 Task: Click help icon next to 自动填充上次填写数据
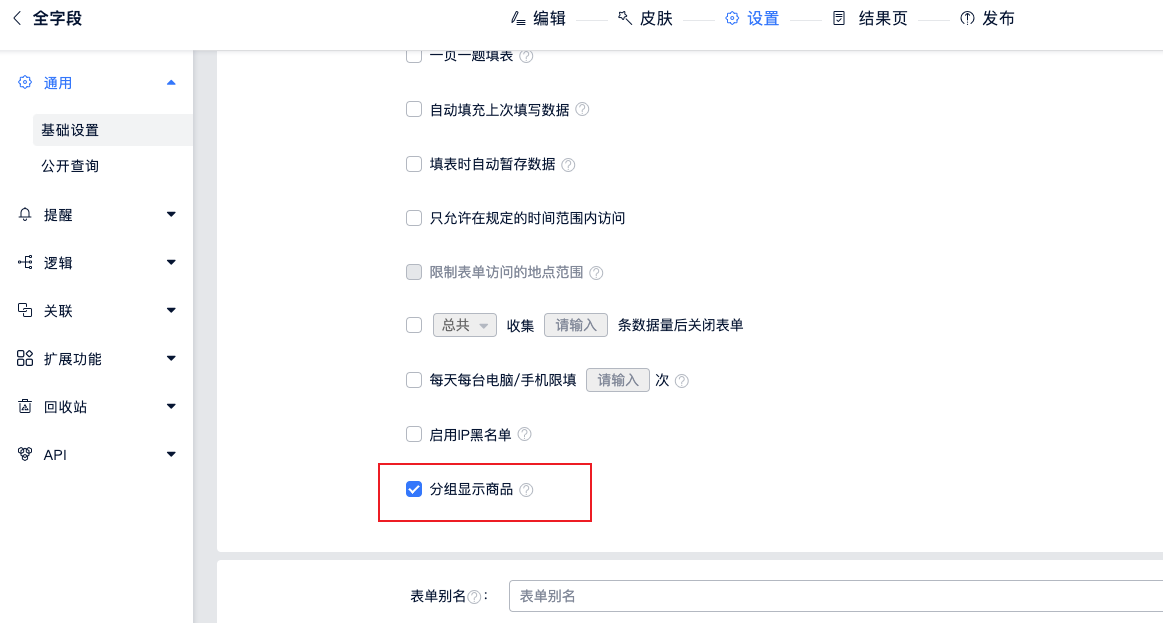pos(582,109)
